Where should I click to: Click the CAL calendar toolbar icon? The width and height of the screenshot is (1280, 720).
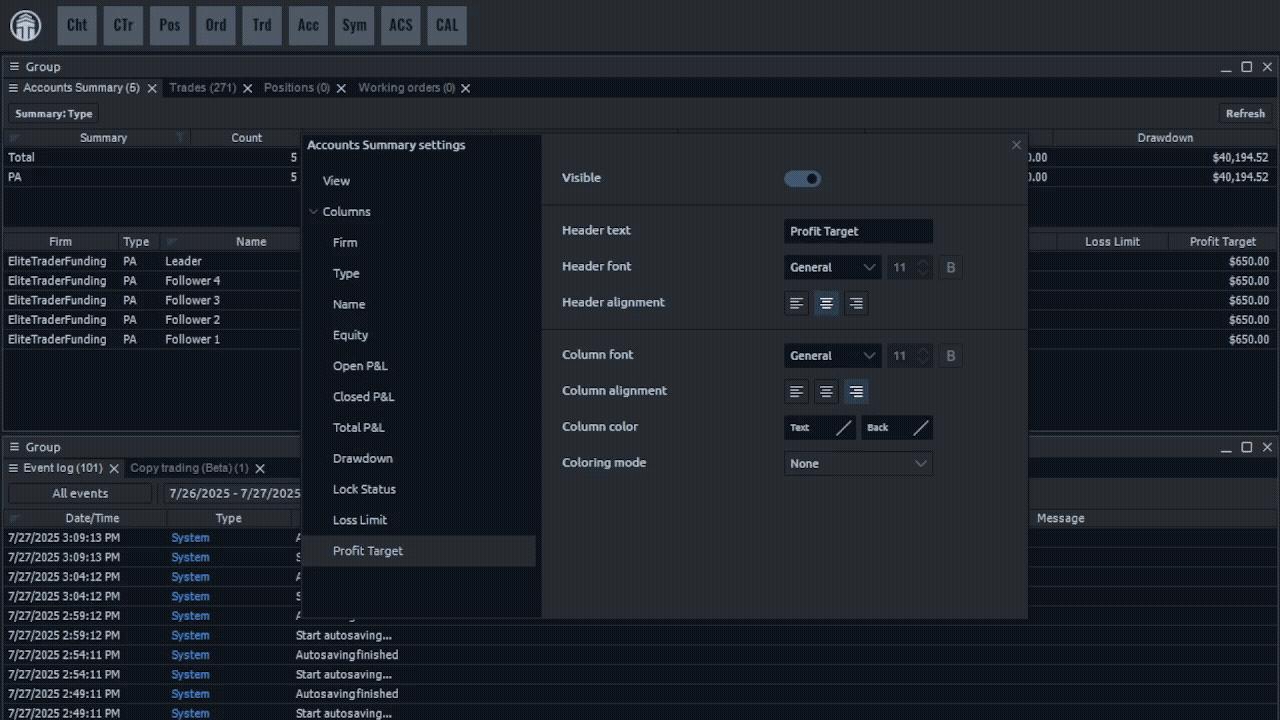(447, 26)
